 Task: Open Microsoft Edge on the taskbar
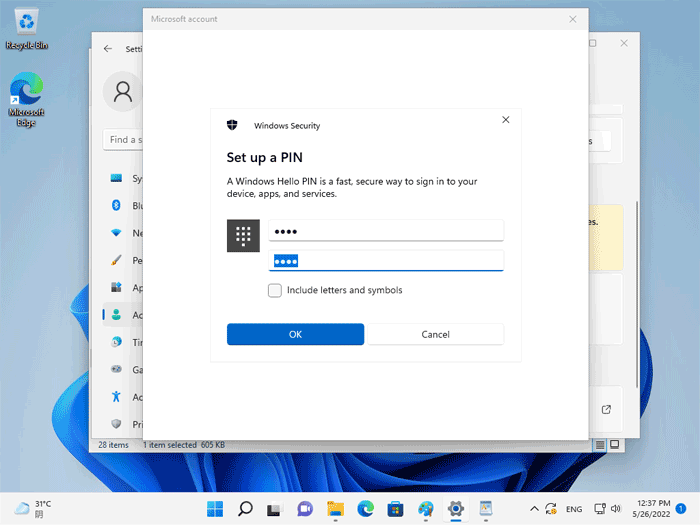(x=365, y=509)
